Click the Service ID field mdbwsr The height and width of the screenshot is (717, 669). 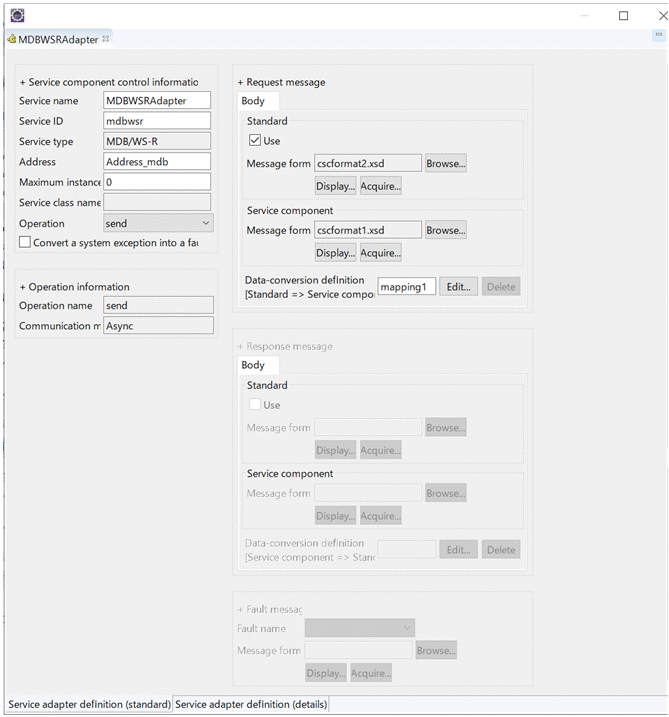(157, 121)
